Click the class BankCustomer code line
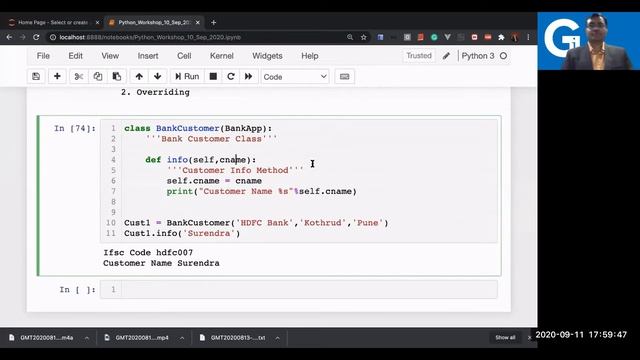Viewport: 640px width, 360px height. point(198,128)
